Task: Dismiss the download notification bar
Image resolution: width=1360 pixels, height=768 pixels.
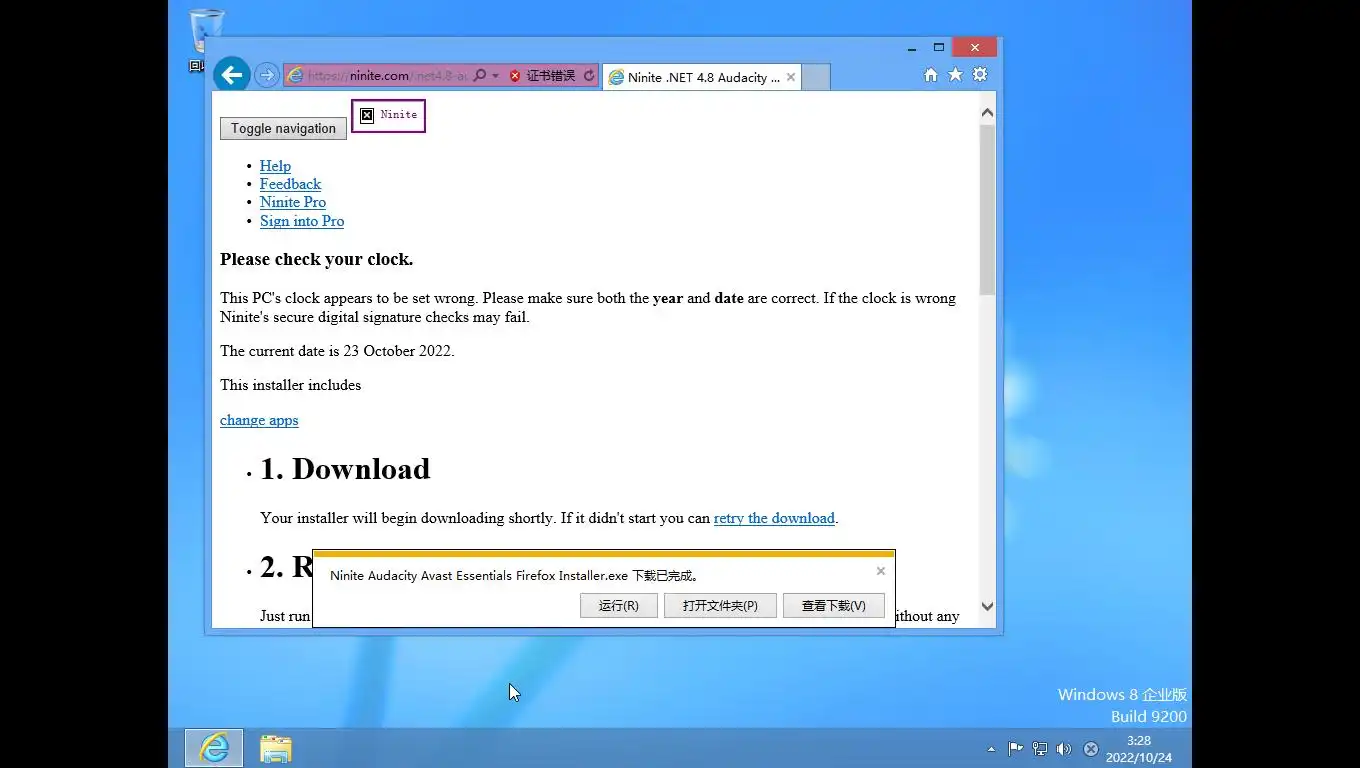Action: tap(880, 571)
